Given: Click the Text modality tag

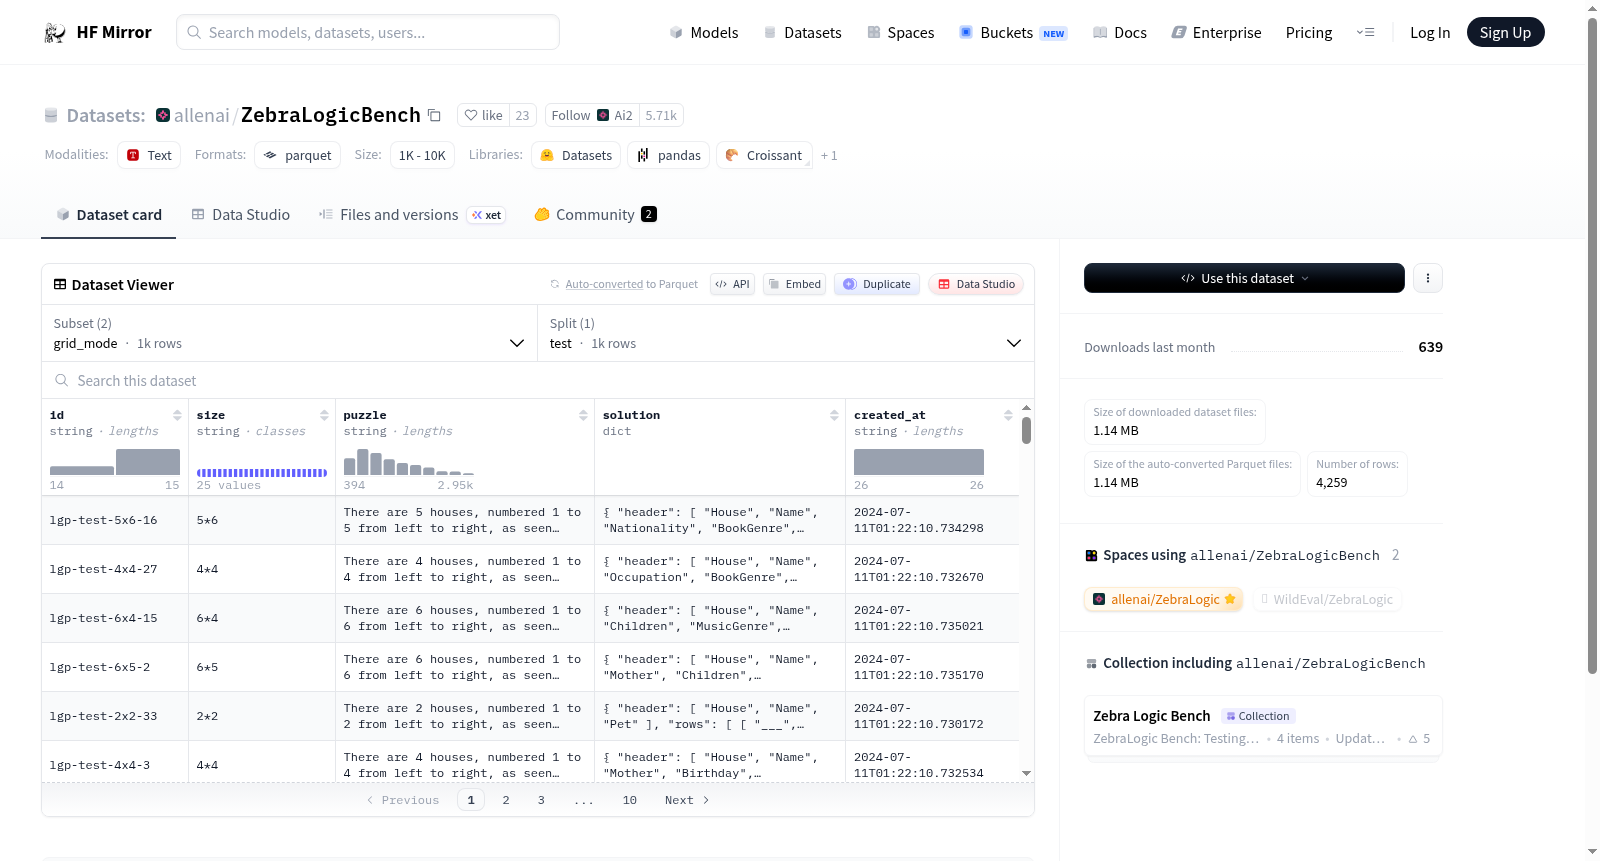Looking at the screenshot, I should (149, 155).
